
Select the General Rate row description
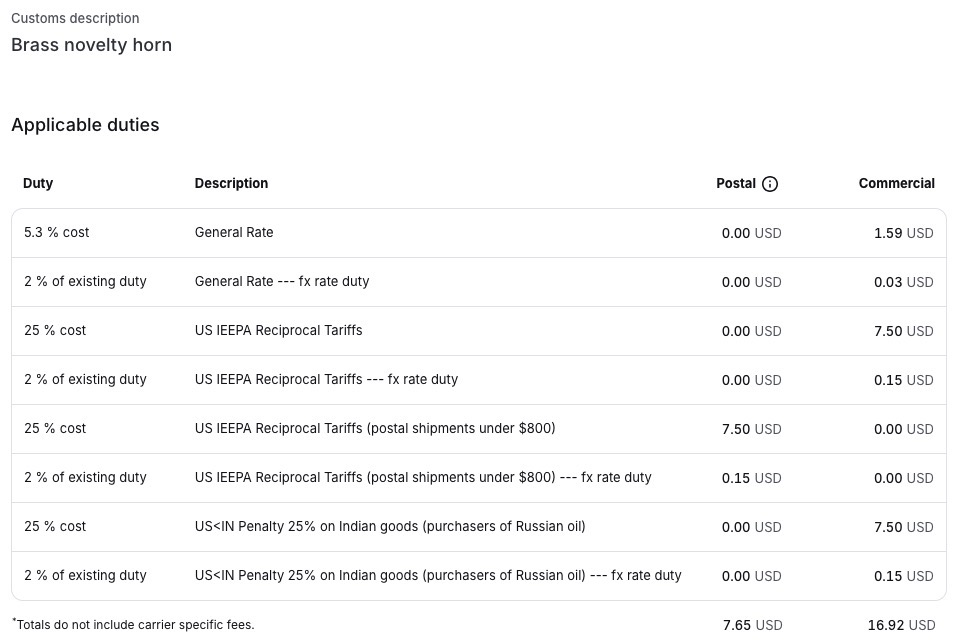coord(234,233)
